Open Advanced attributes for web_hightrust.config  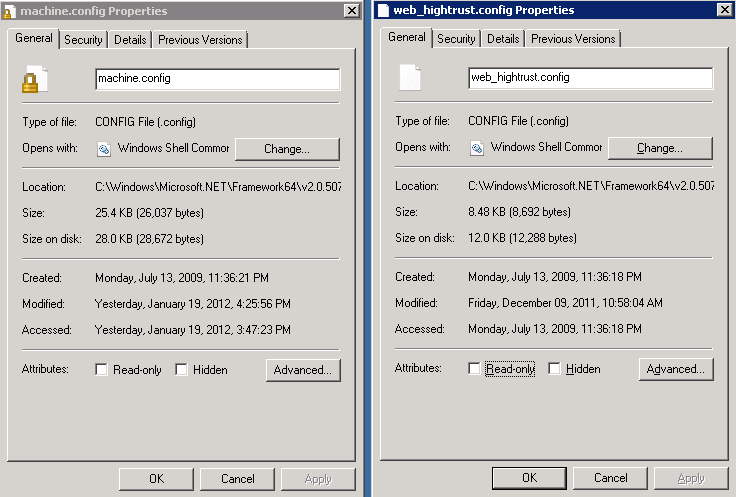676,369
